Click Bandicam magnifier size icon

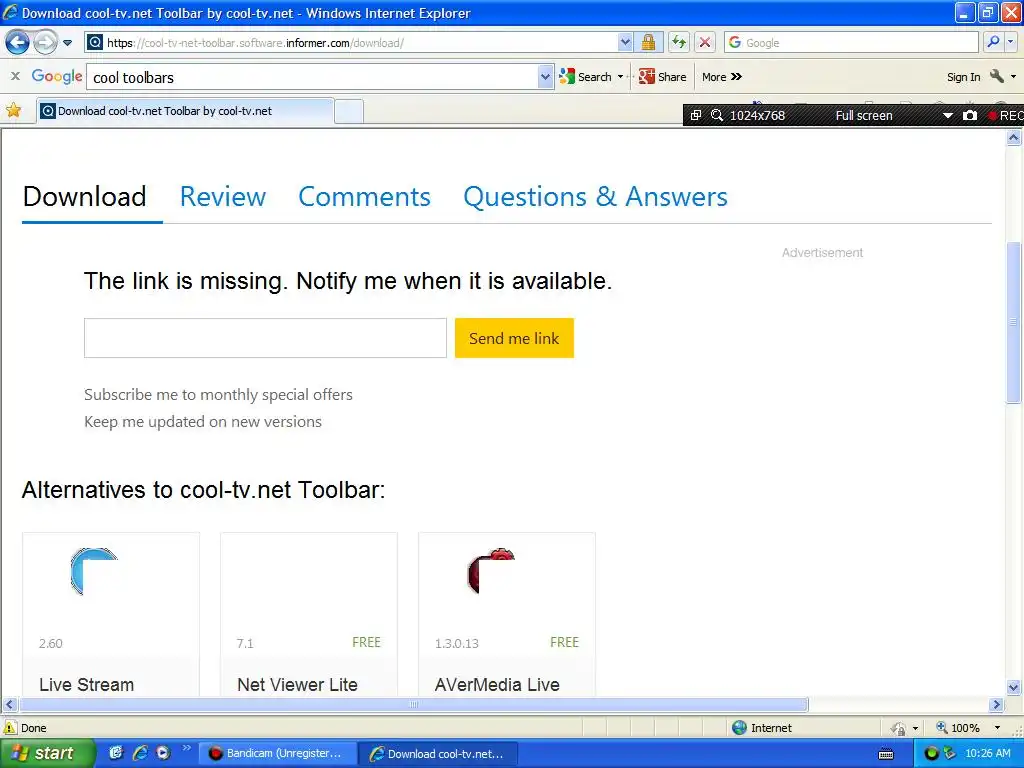[717, 116]
